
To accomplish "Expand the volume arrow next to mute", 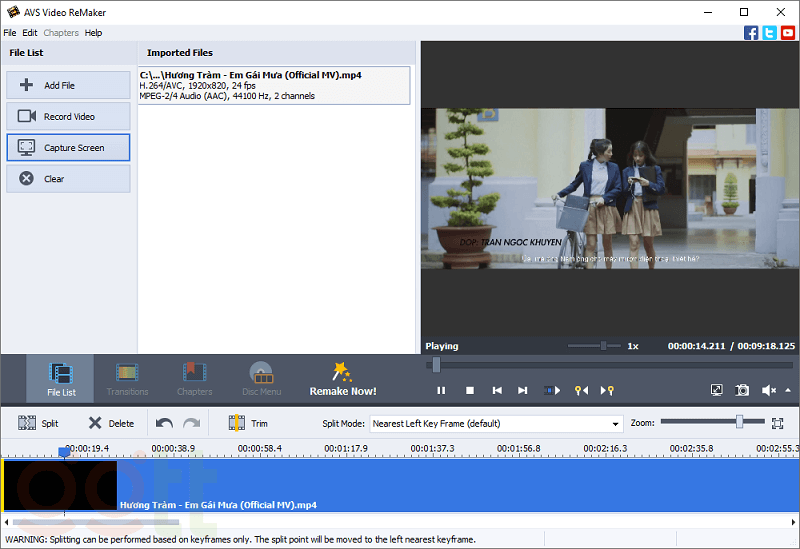I will coord(787,390).
